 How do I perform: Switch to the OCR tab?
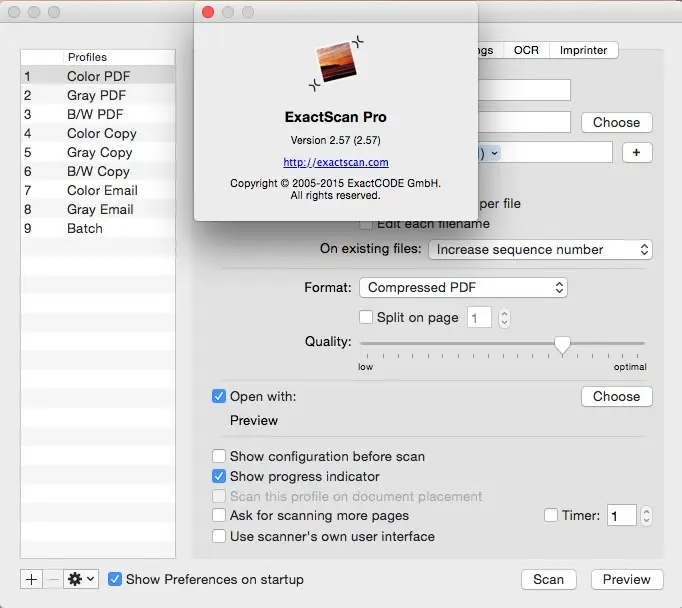point(526,50)
